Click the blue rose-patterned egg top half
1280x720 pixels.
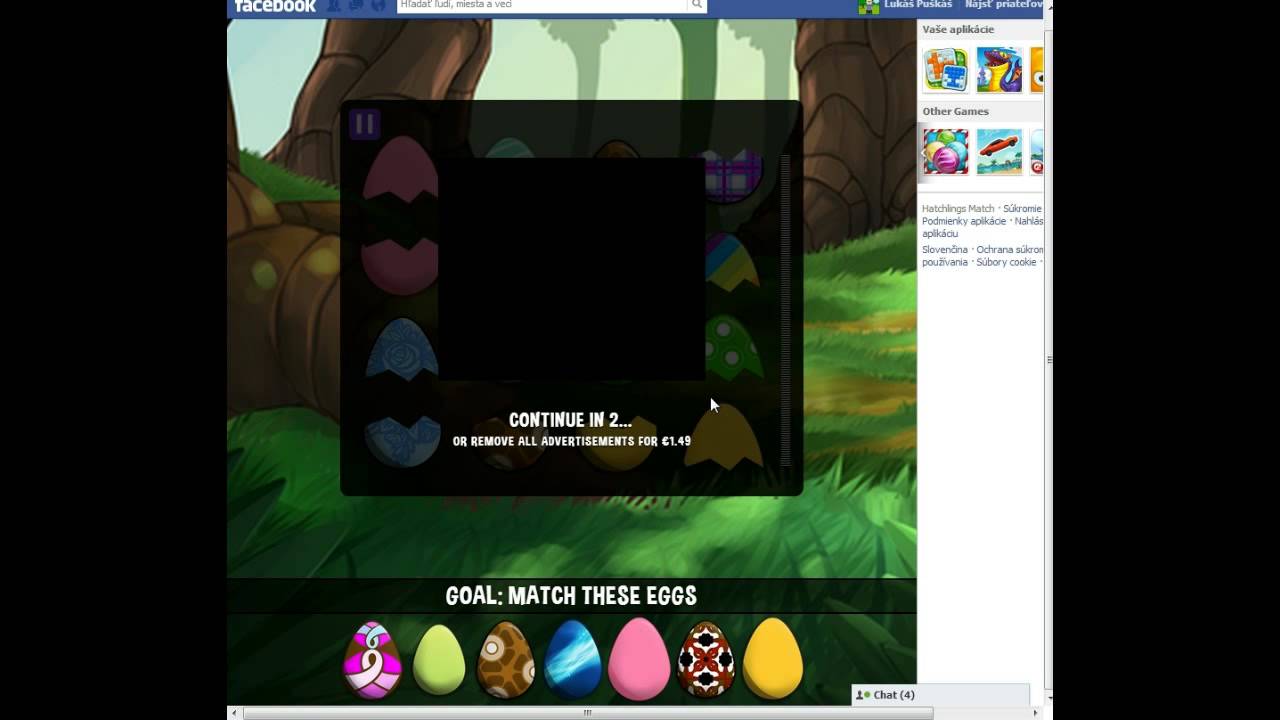(x=401, y=350)
